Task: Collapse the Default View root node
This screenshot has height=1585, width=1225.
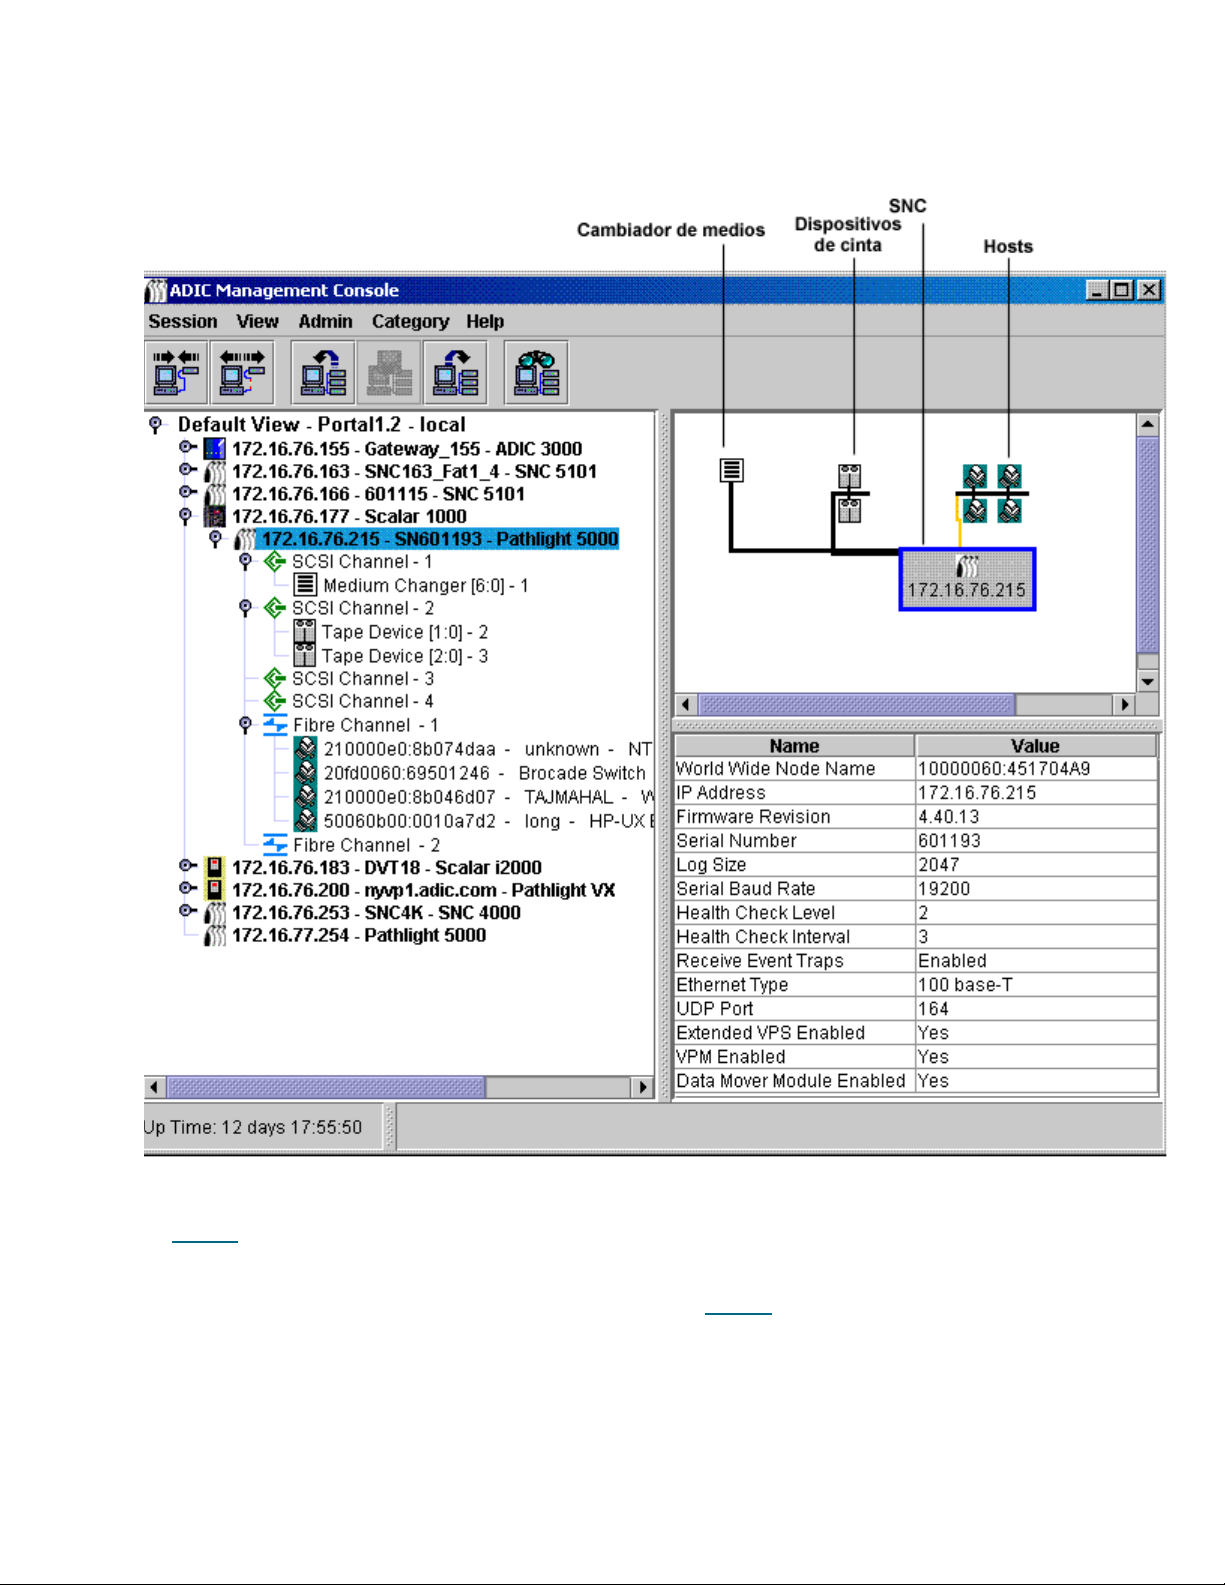Action: pos(155,425)
